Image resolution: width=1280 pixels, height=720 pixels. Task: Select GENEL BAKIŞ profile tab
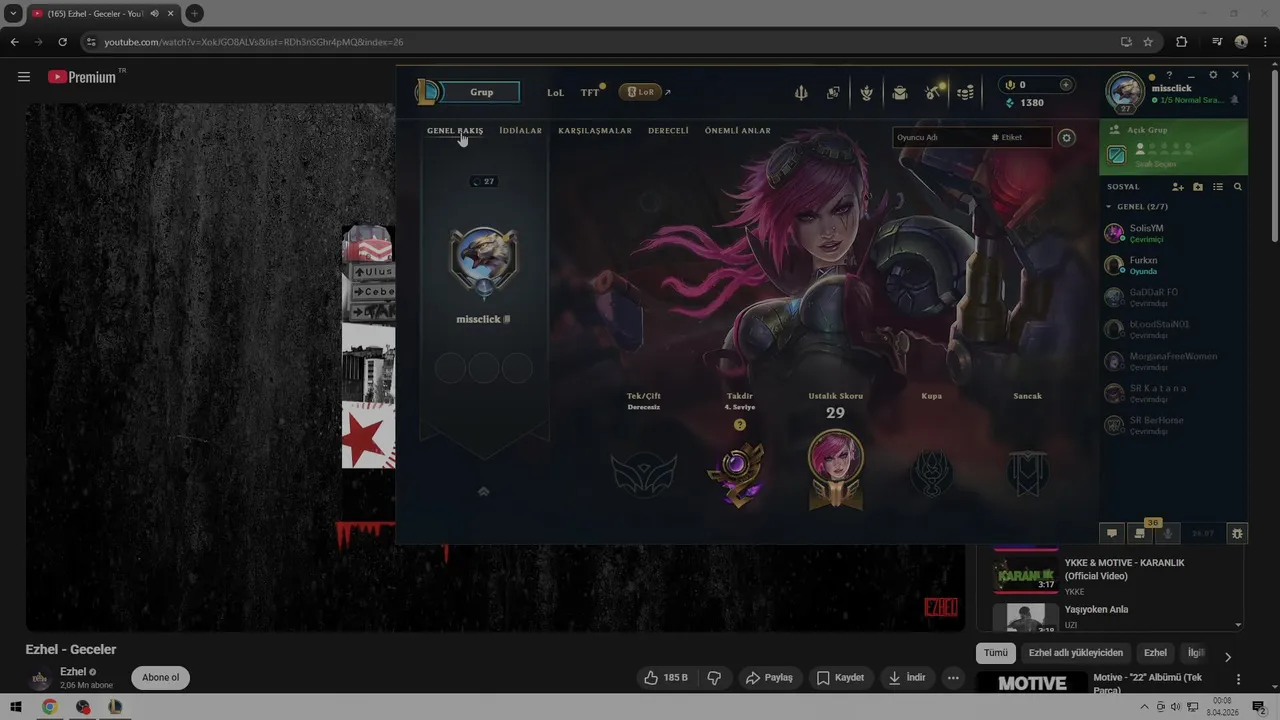pyautogui.click(x=455, y=131)
